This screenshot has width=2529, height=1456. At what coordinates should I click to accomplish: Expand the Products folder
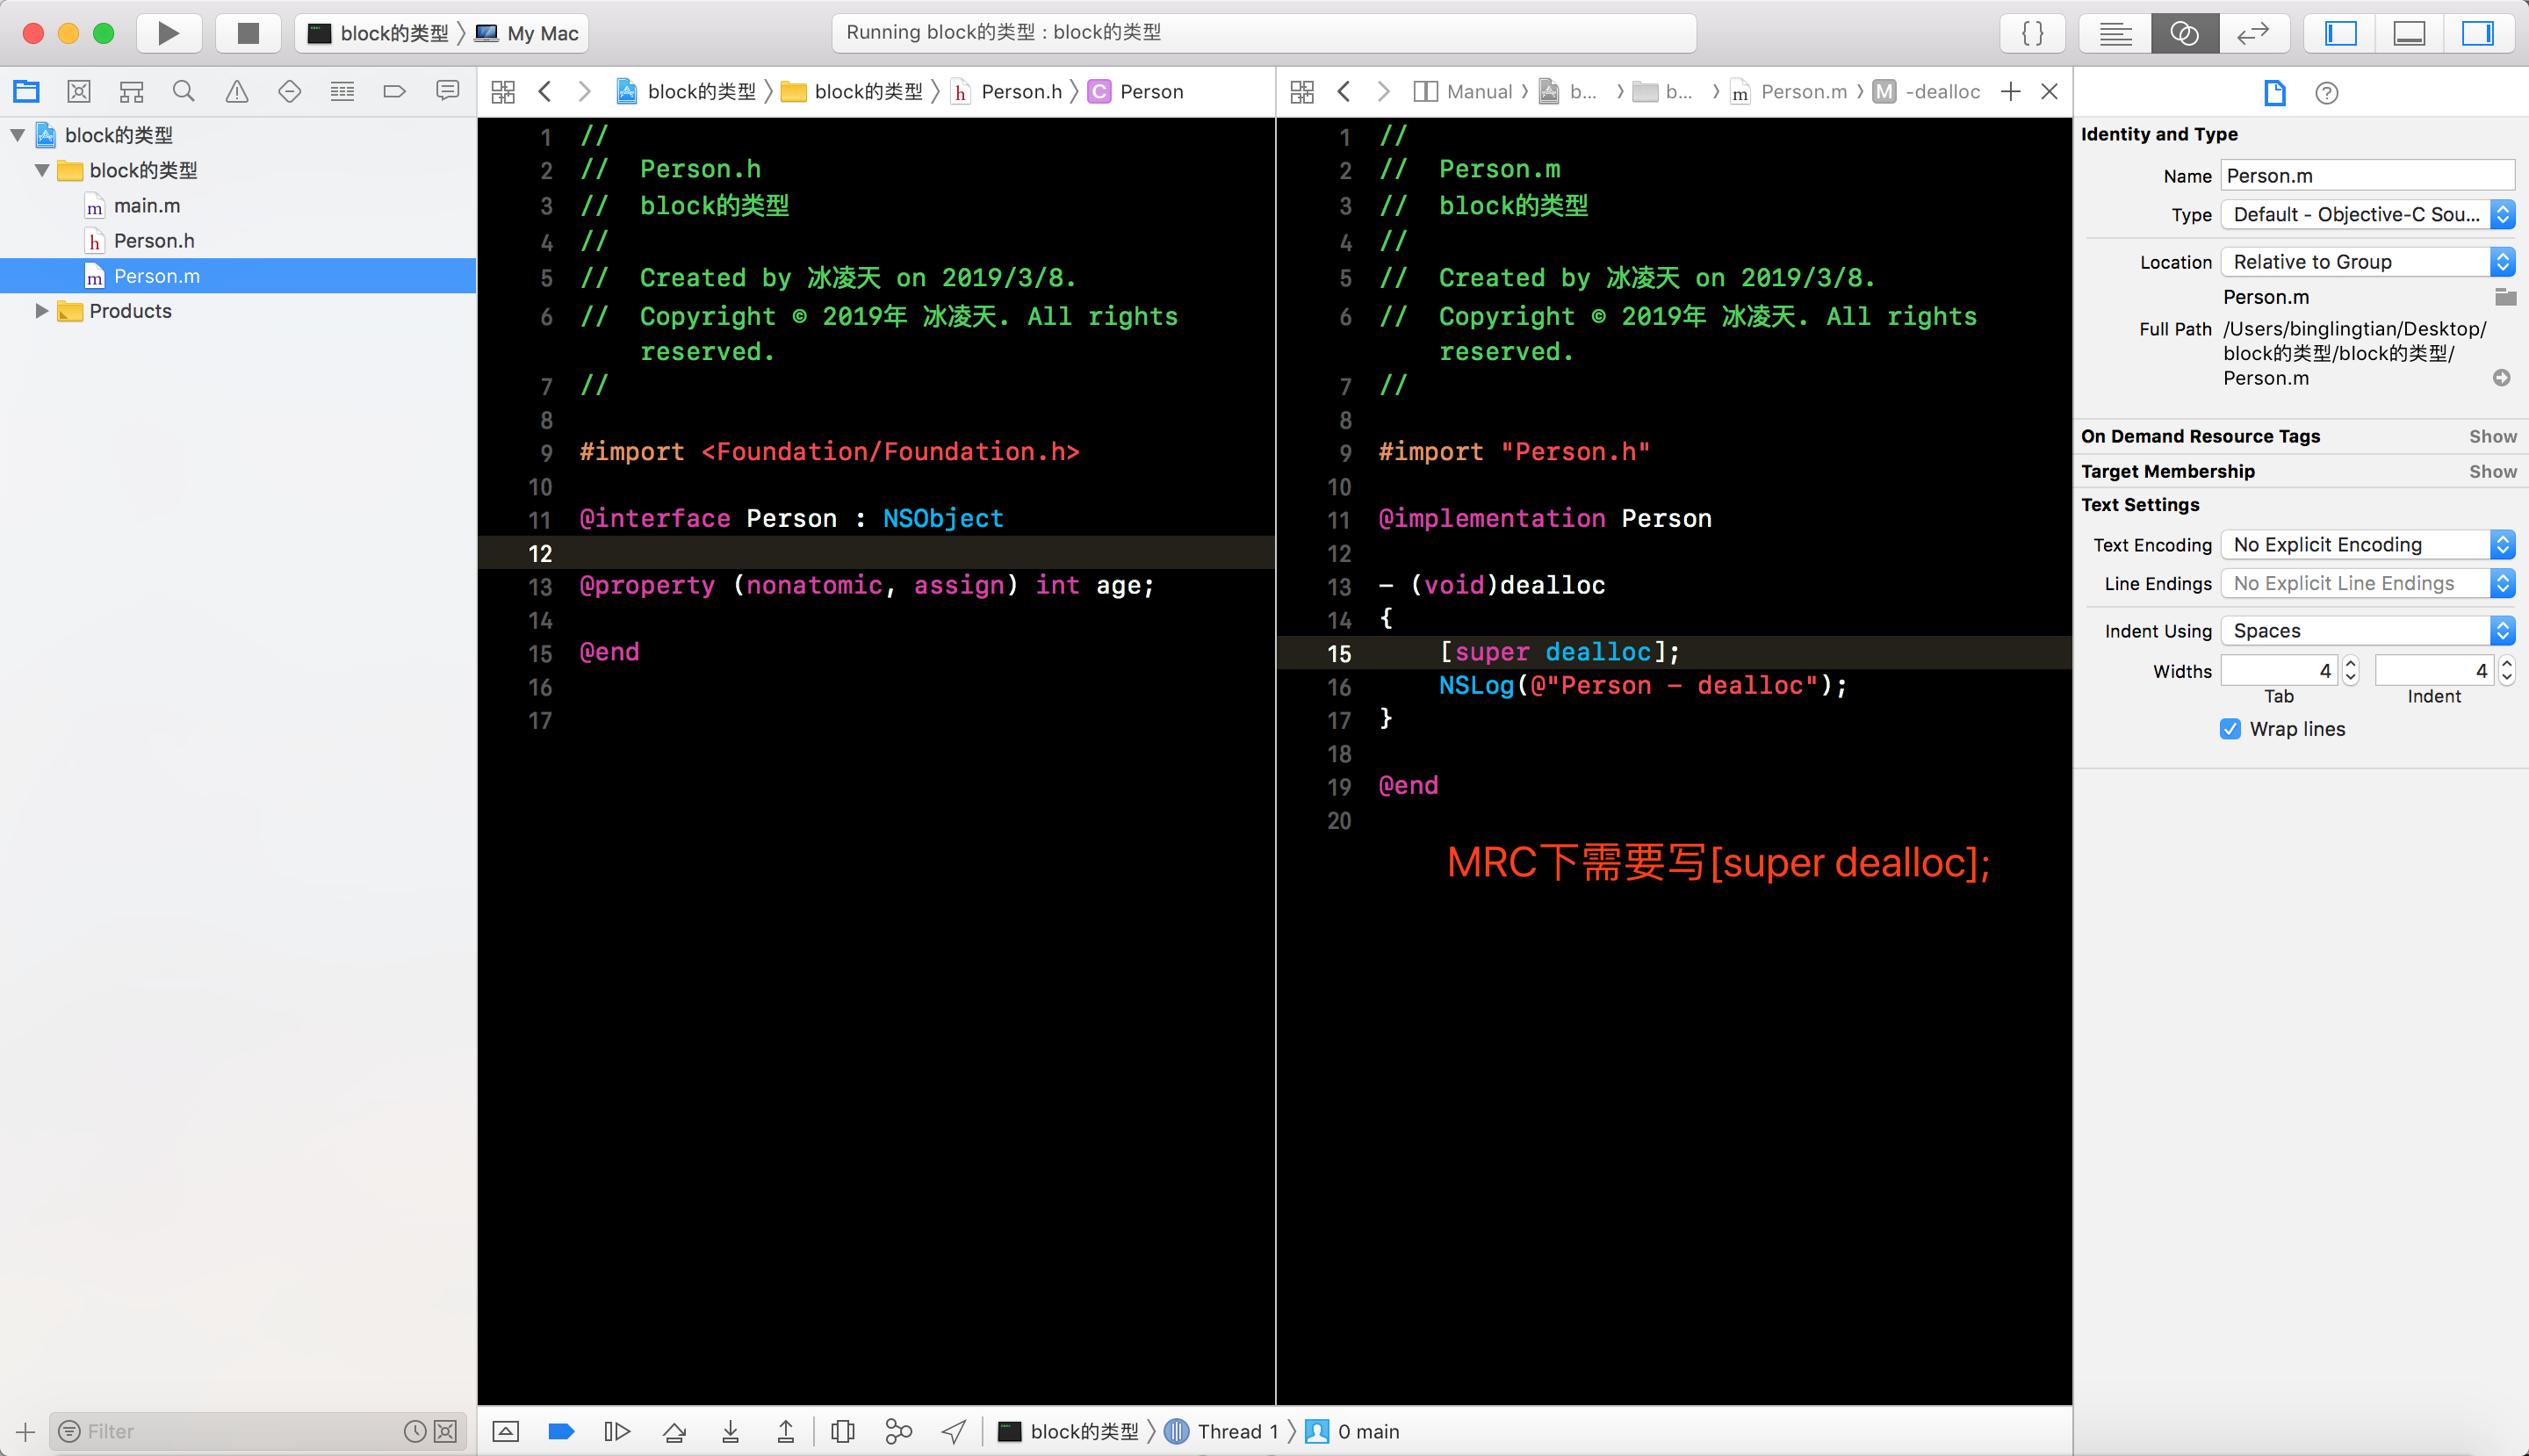click(41, 311)
